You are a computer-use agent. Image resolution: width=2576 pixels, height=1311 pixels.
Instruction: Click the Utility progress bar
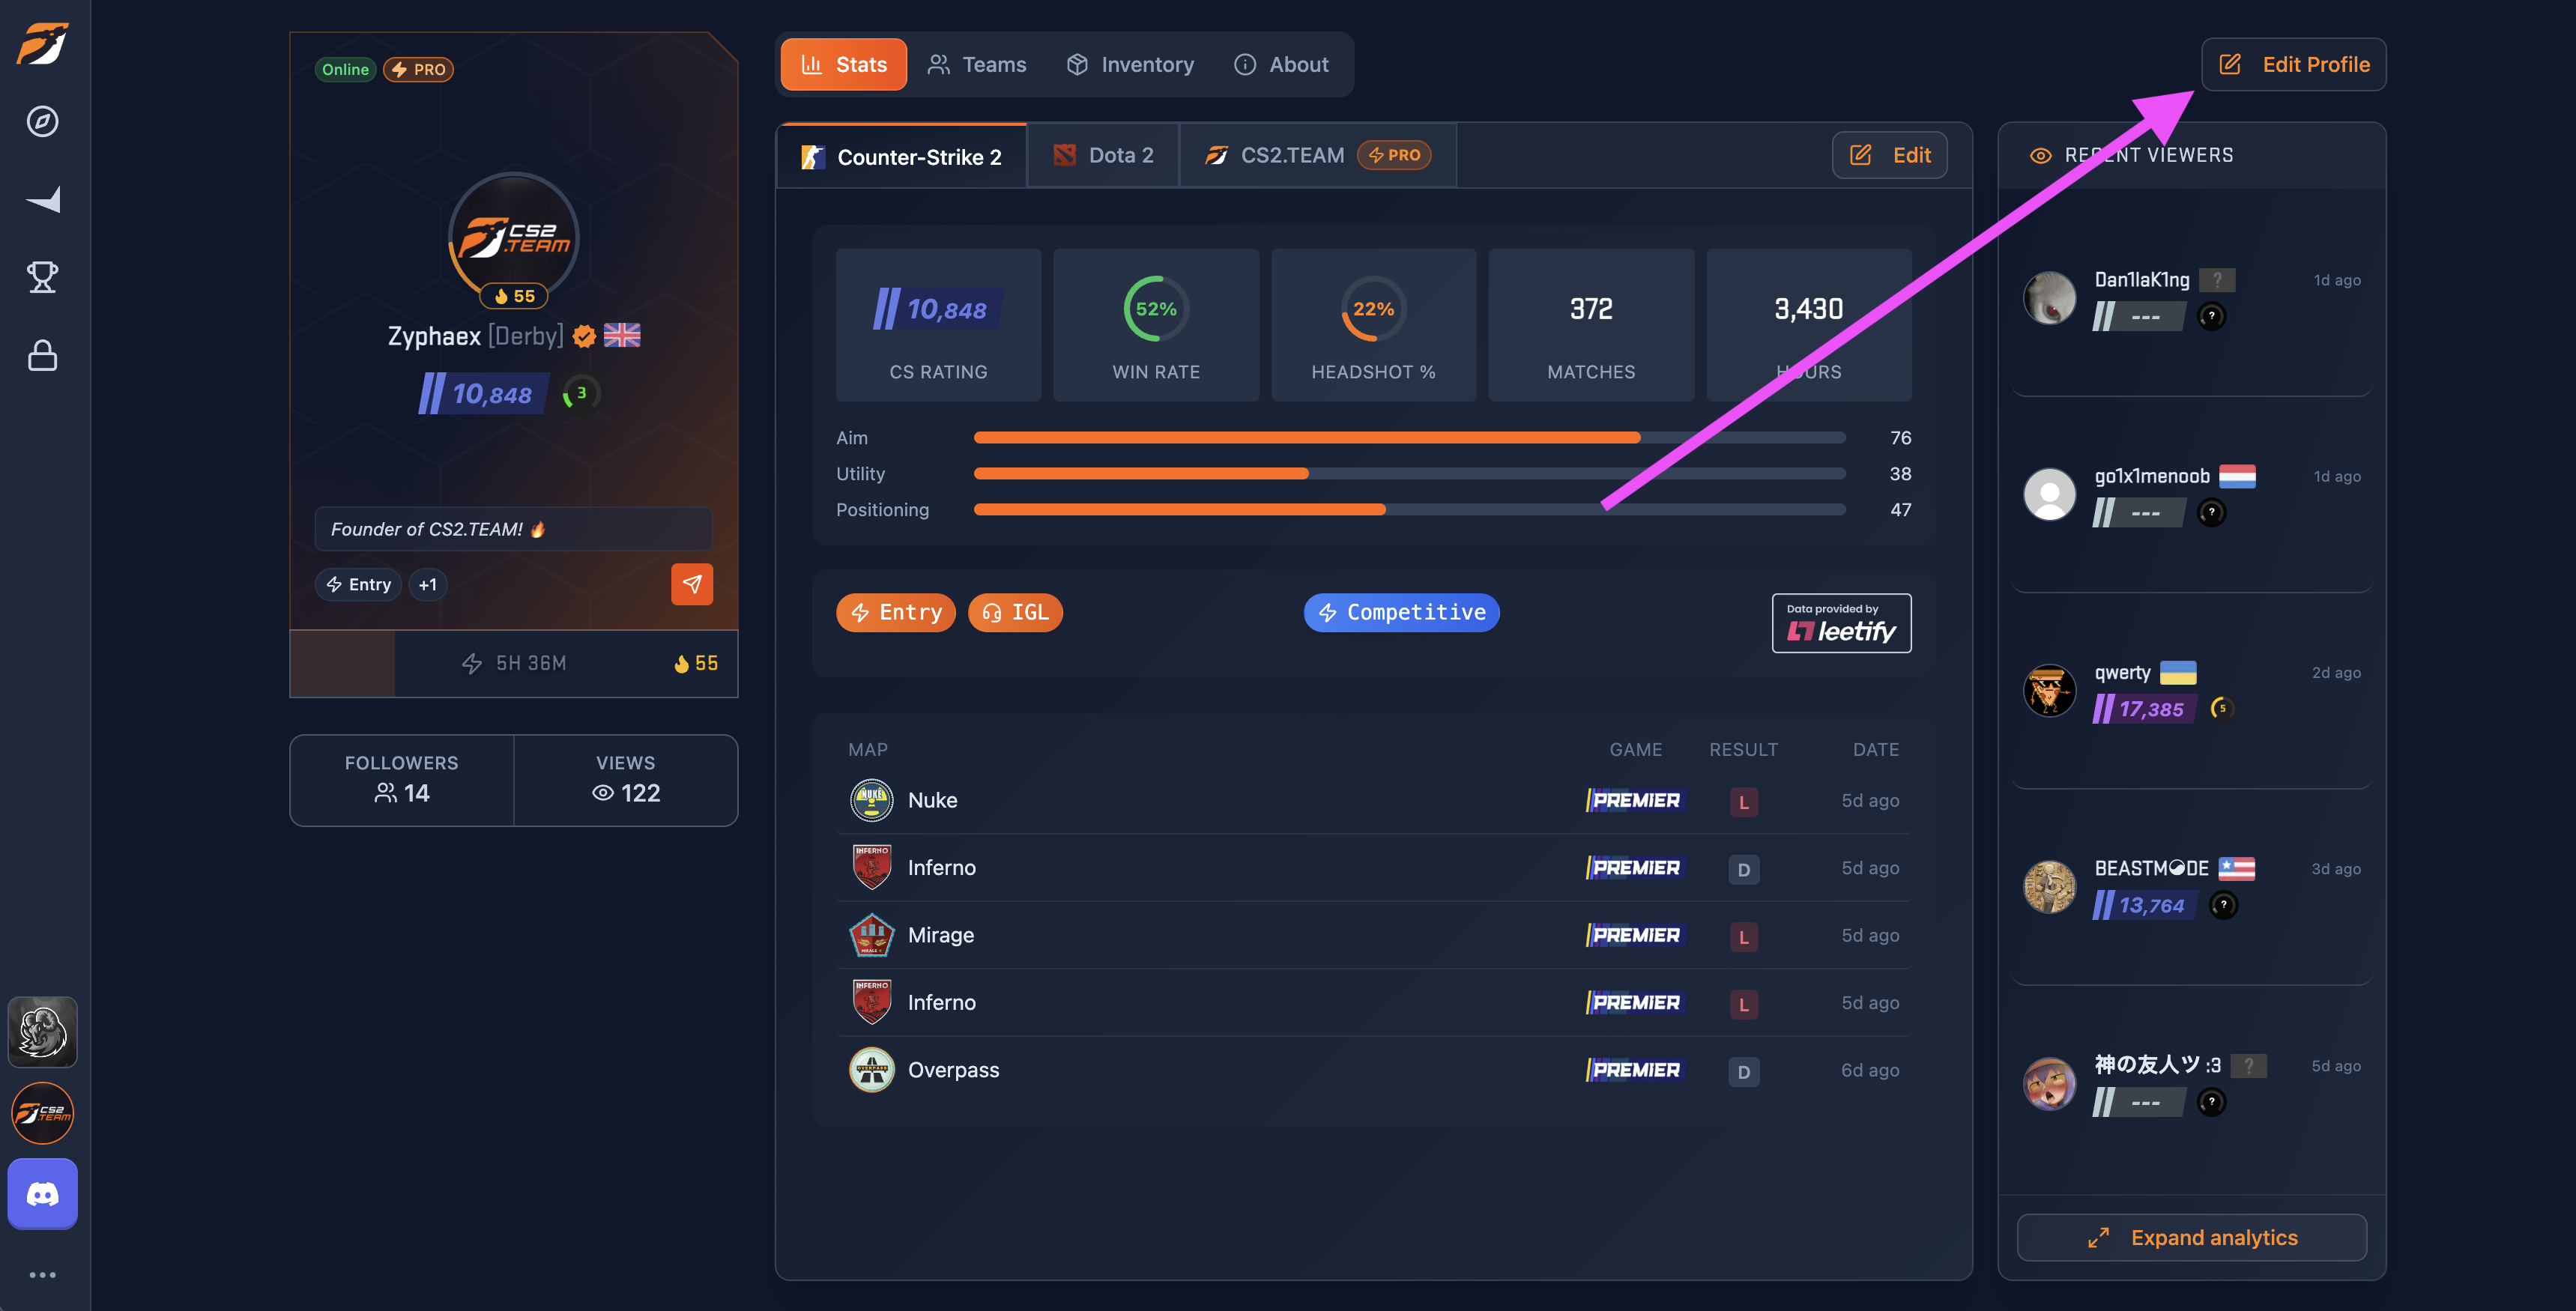[1409, 474]
